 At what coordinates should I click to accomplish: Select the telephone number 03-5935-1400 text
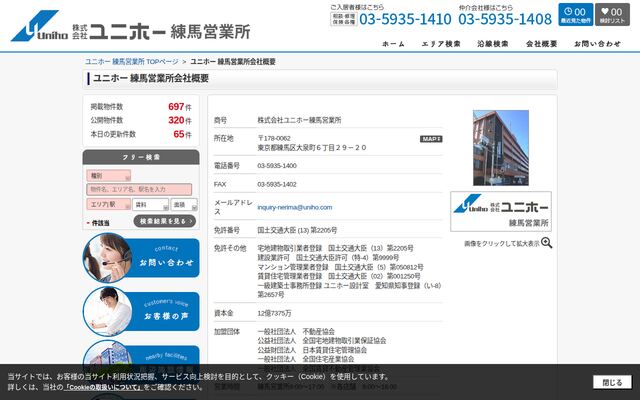(x=277, y=166)
